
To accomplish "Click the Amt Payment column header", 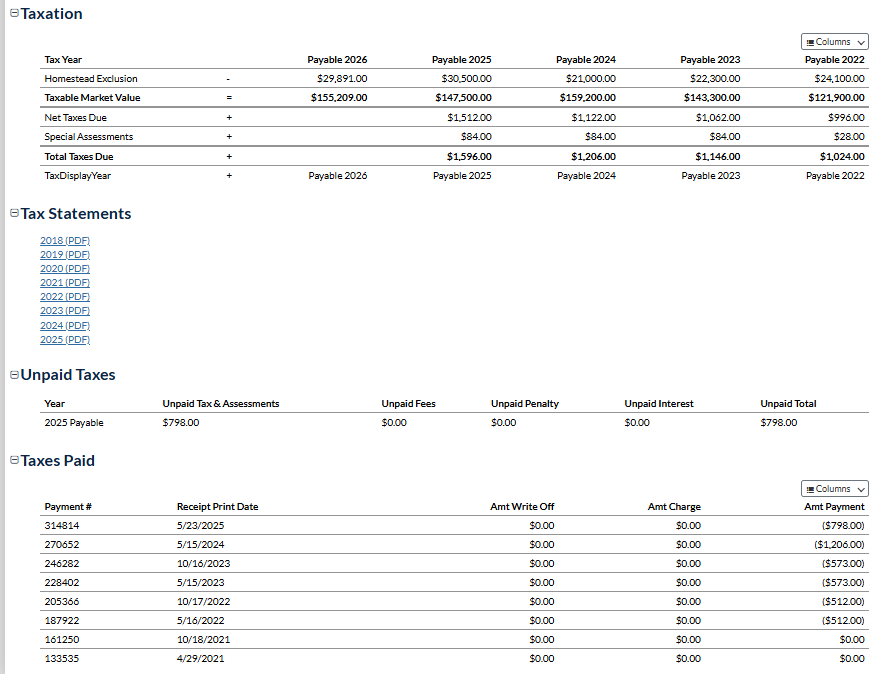I will [x=834, y=507].
